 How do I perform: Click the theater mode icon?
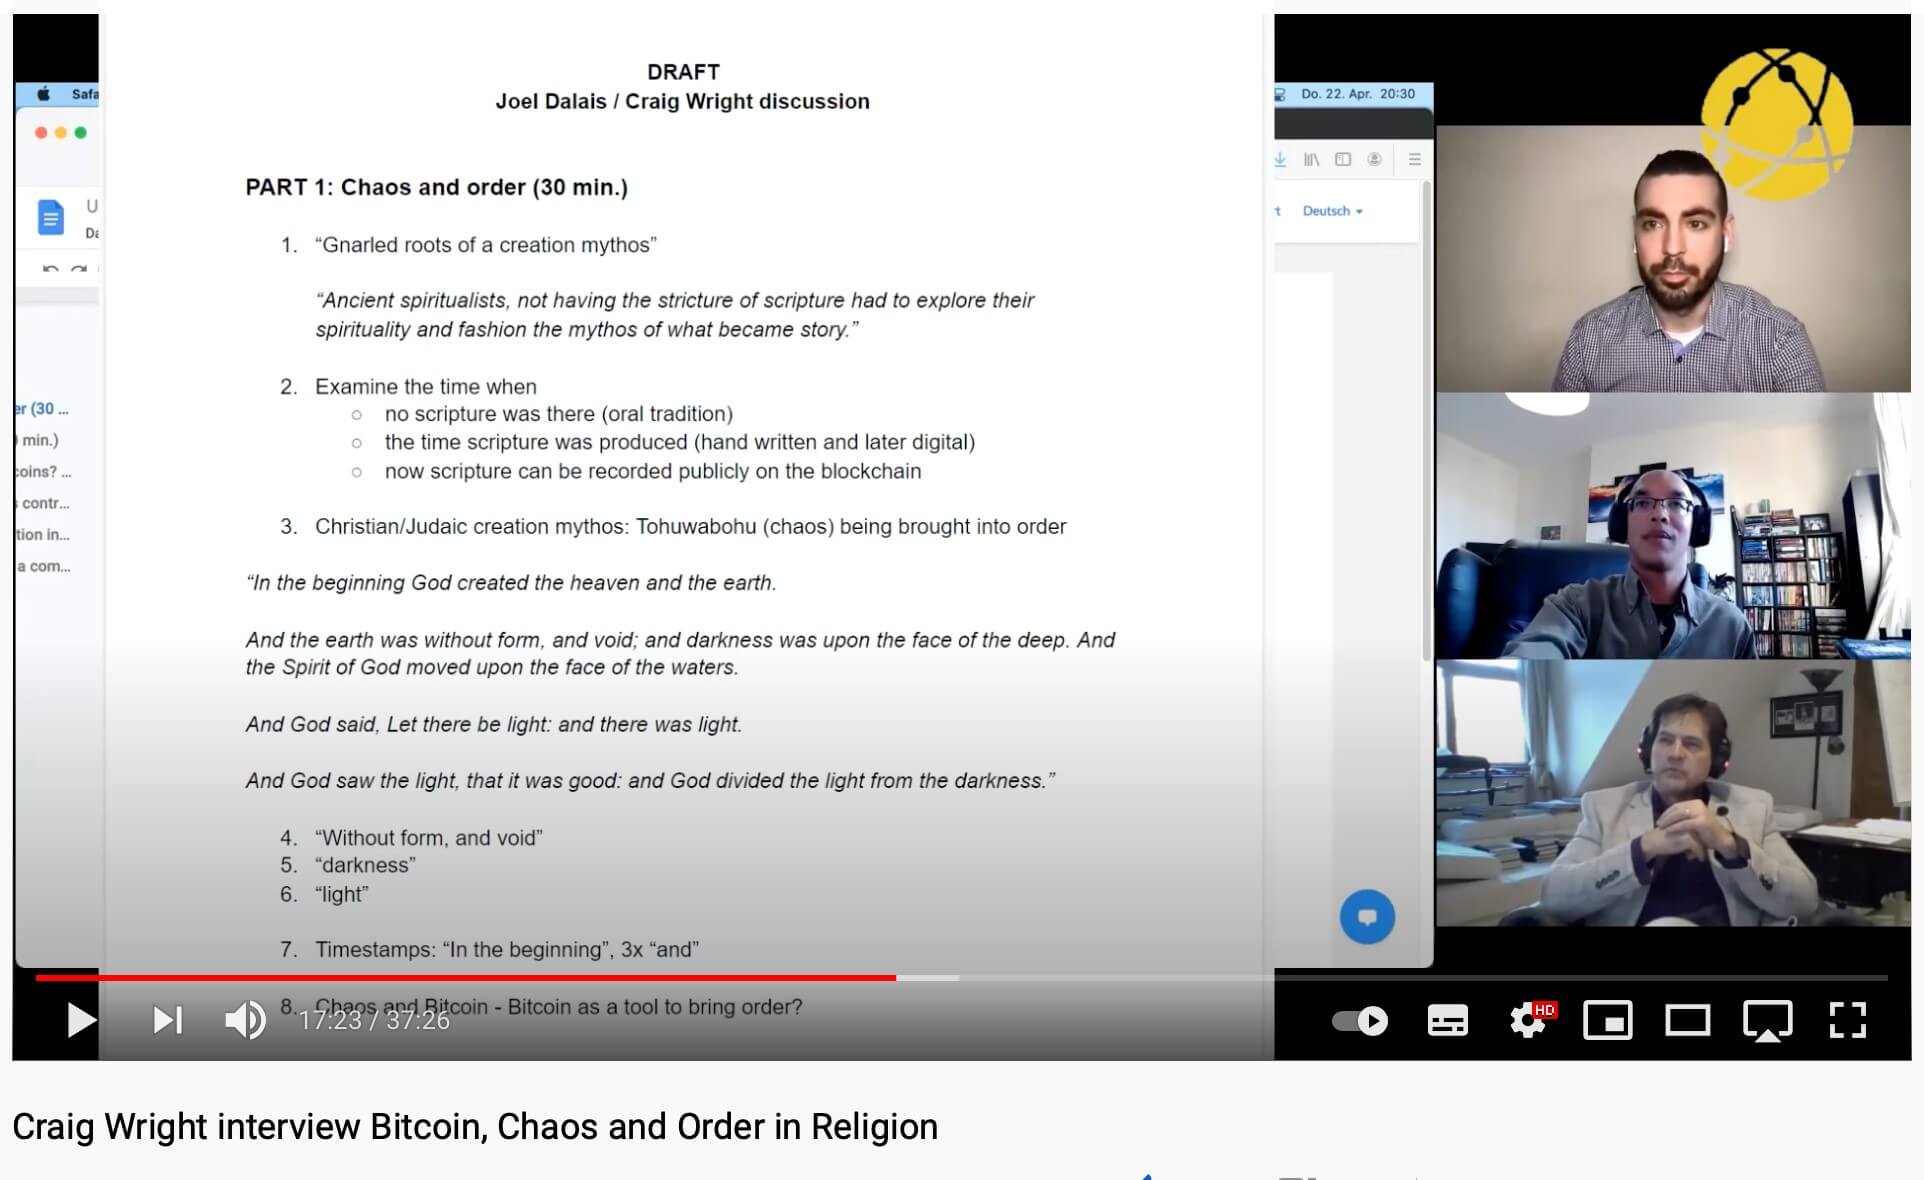tap(1684, 1021)
